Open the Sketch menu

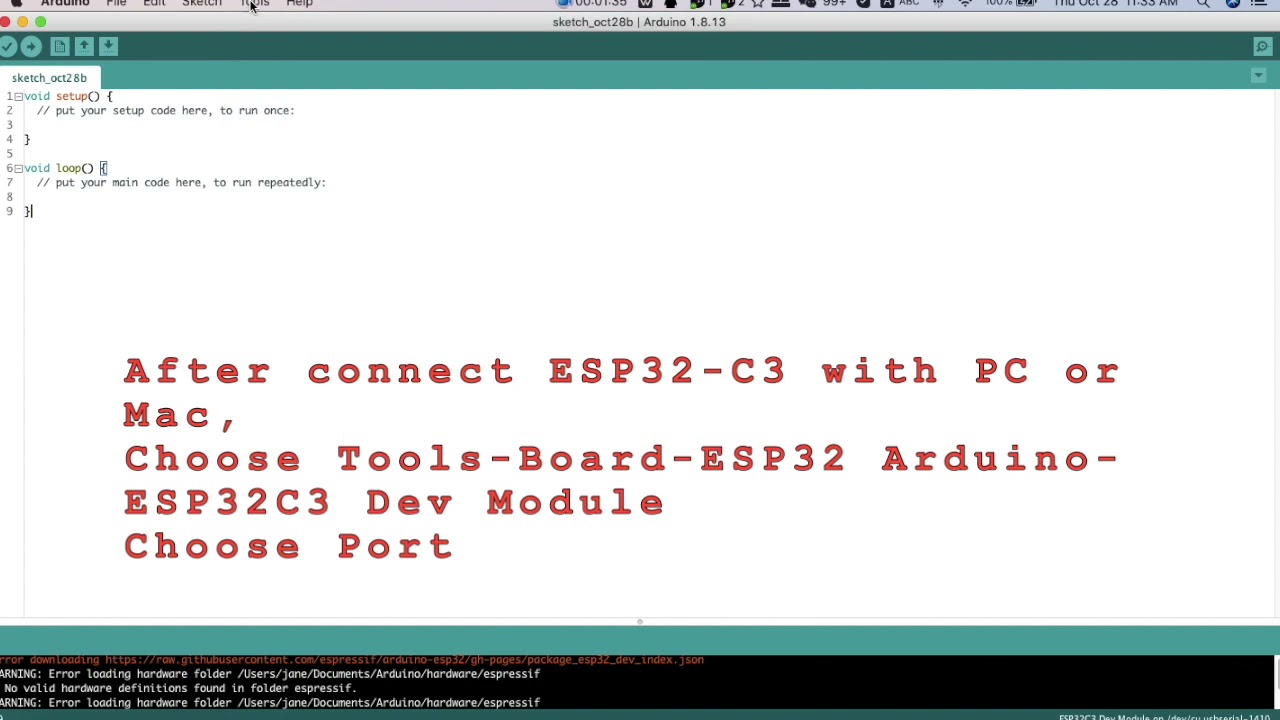(202, 3)
